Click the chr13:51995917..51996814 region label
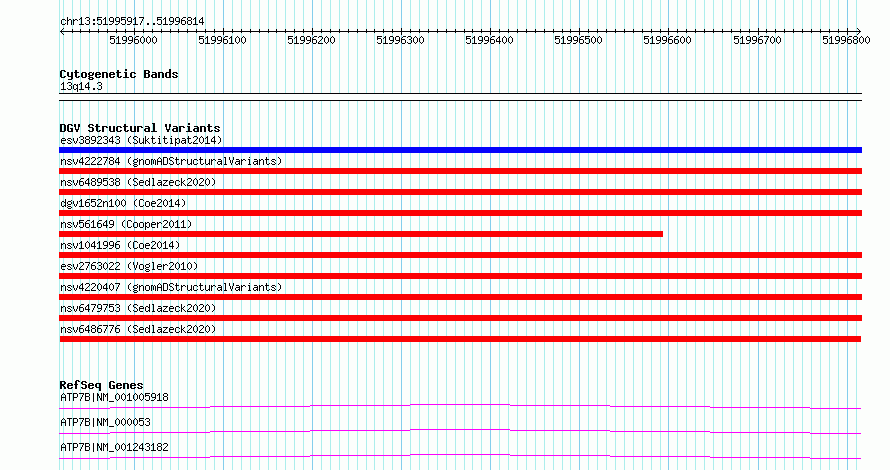The image size is (890, 470). click(132, 21)
